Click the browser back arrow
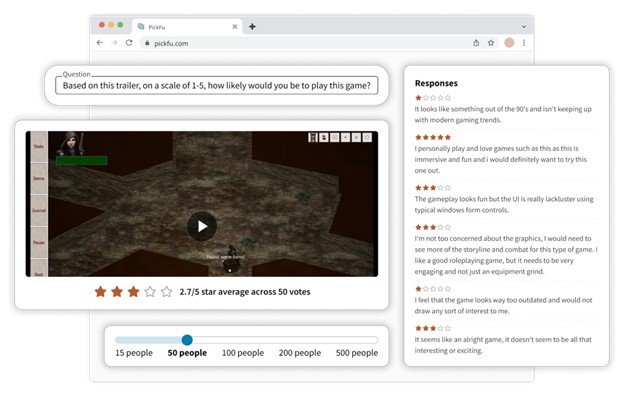This screenshot has height=396, width=624. pos(99,43)
